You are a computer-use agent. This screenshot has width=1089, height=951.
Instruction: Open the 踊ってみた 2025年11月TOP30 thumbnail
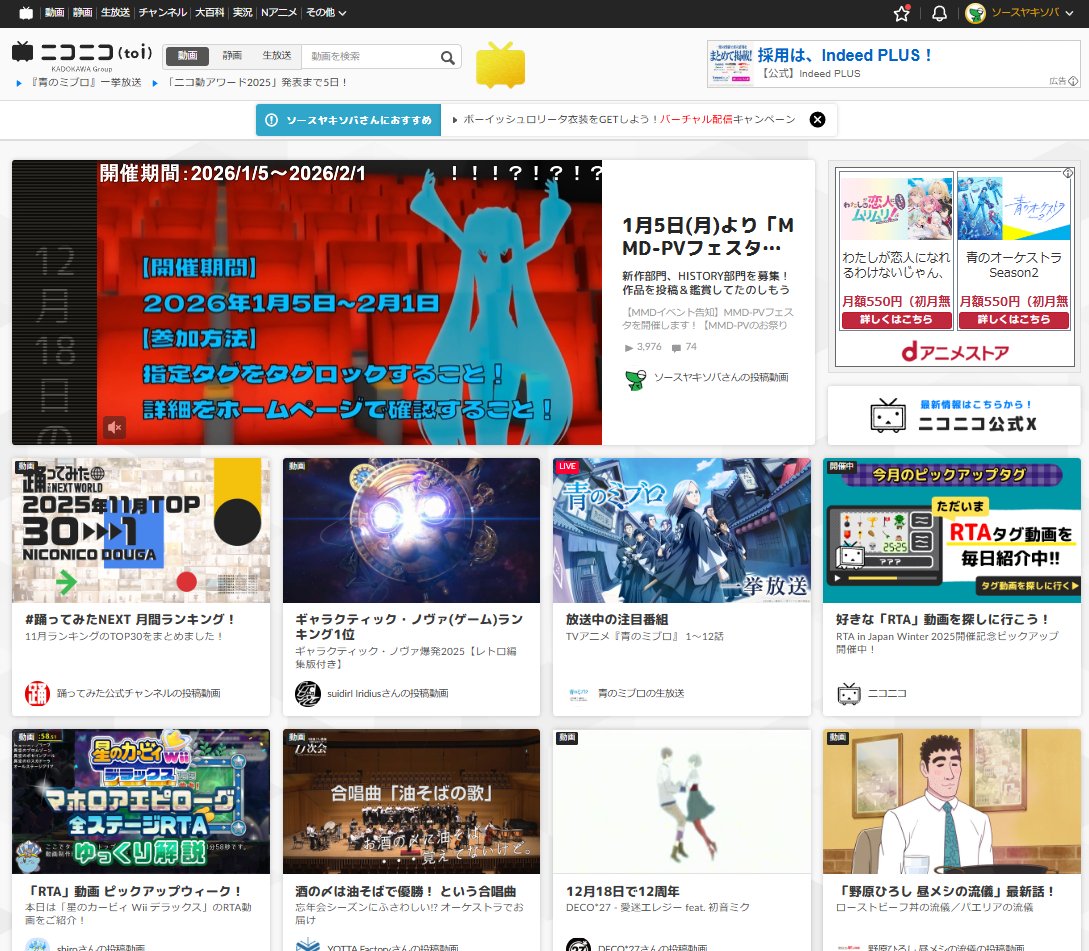tap(141, 530)
